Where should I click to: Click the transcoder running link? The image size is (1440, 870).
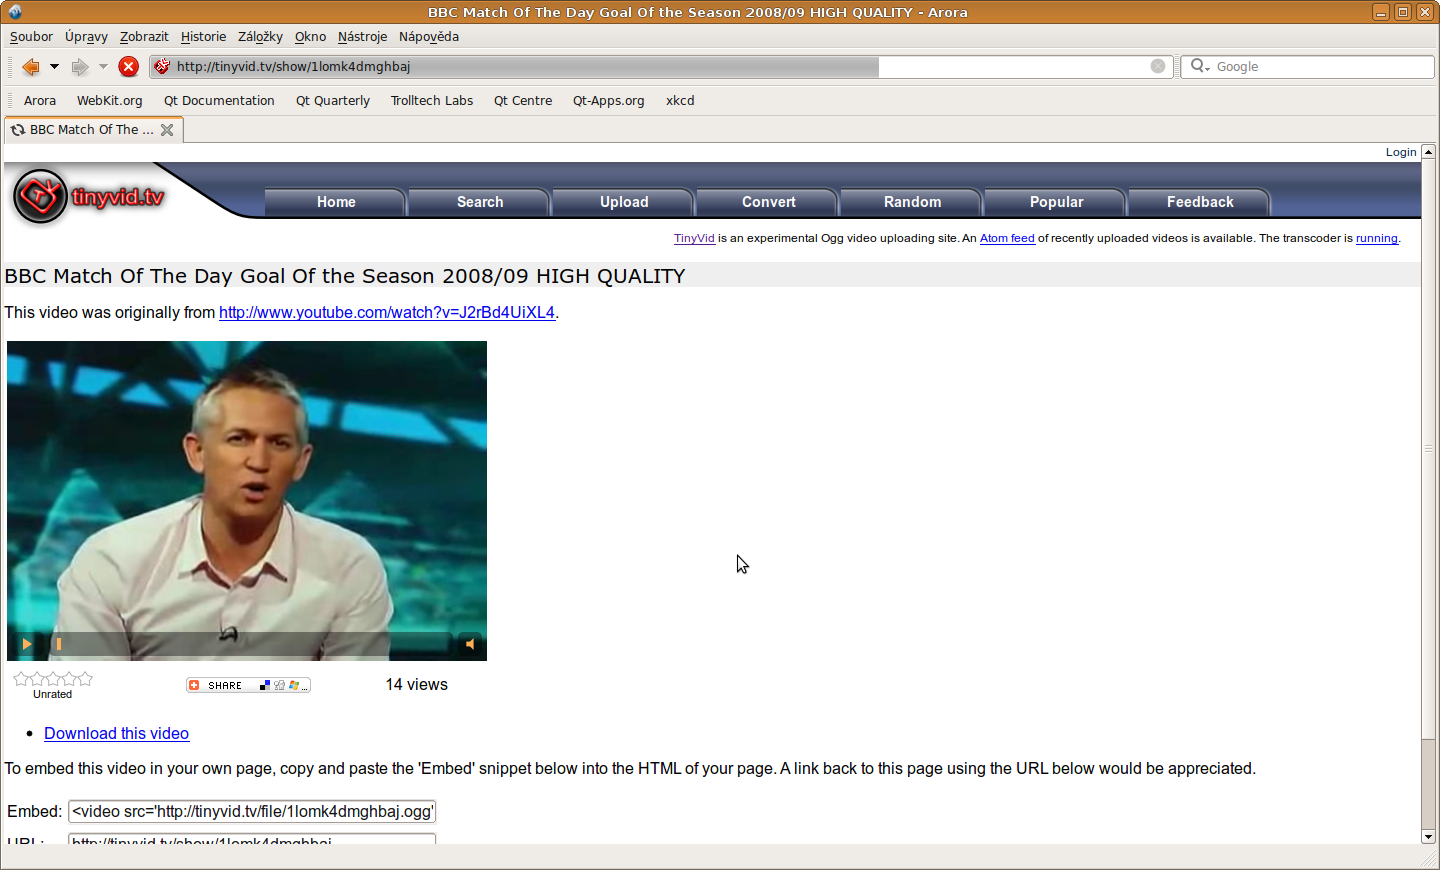1377,238
